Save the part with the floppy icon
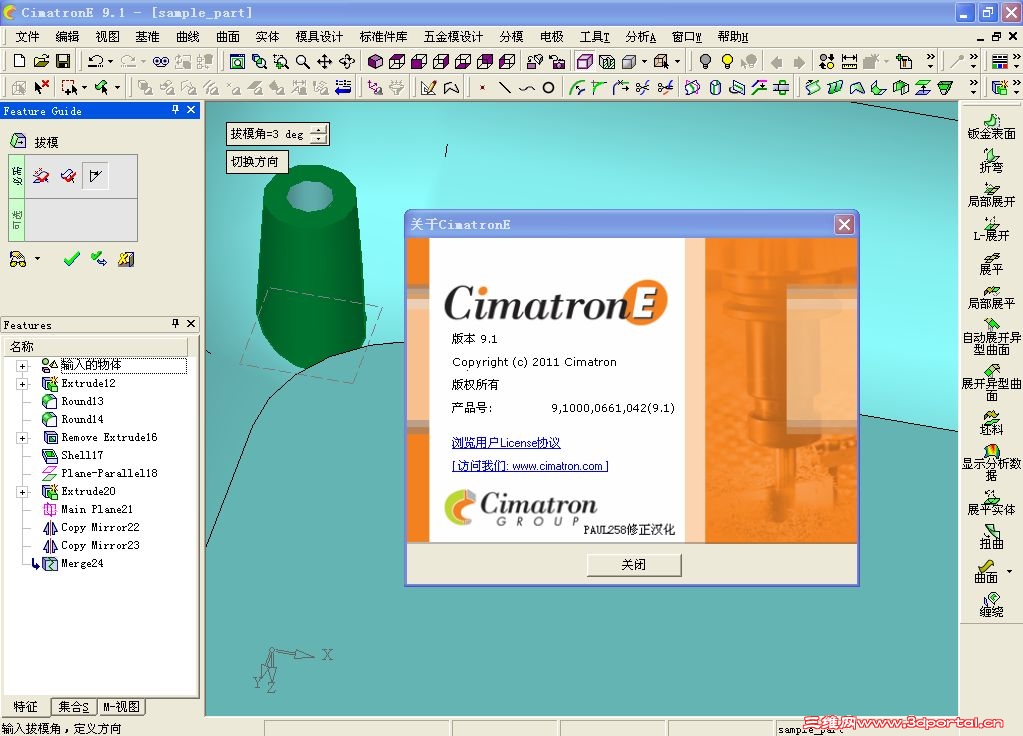Viewport: 1023px width, 736px height. pyautogui.click(x=63, y=61)
